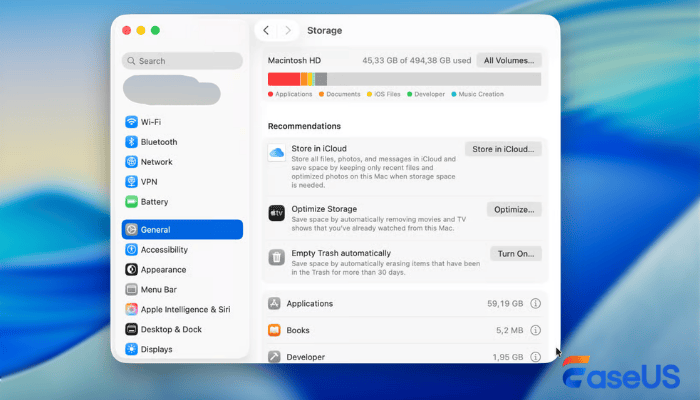
Task: Click the Accessibility sidebar icon
Action: (x=131, y=250)
